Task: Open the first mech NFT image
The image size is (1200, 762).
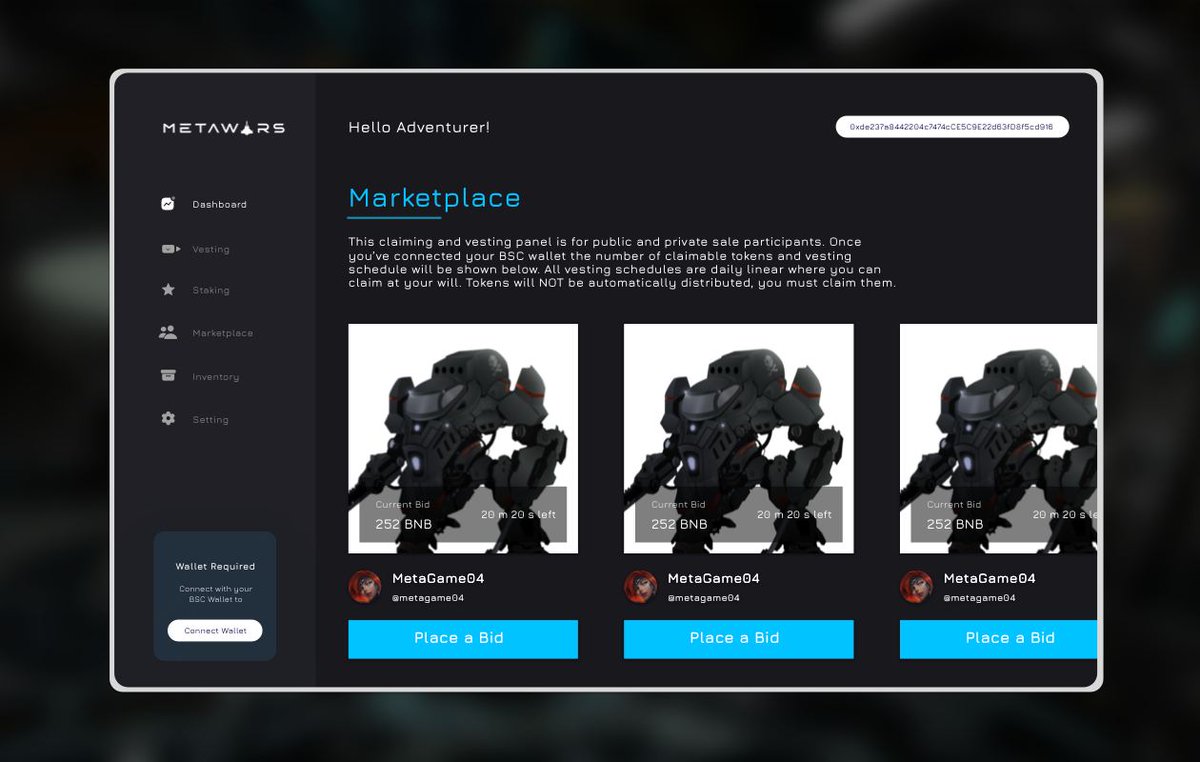Action: pos(463,438)
